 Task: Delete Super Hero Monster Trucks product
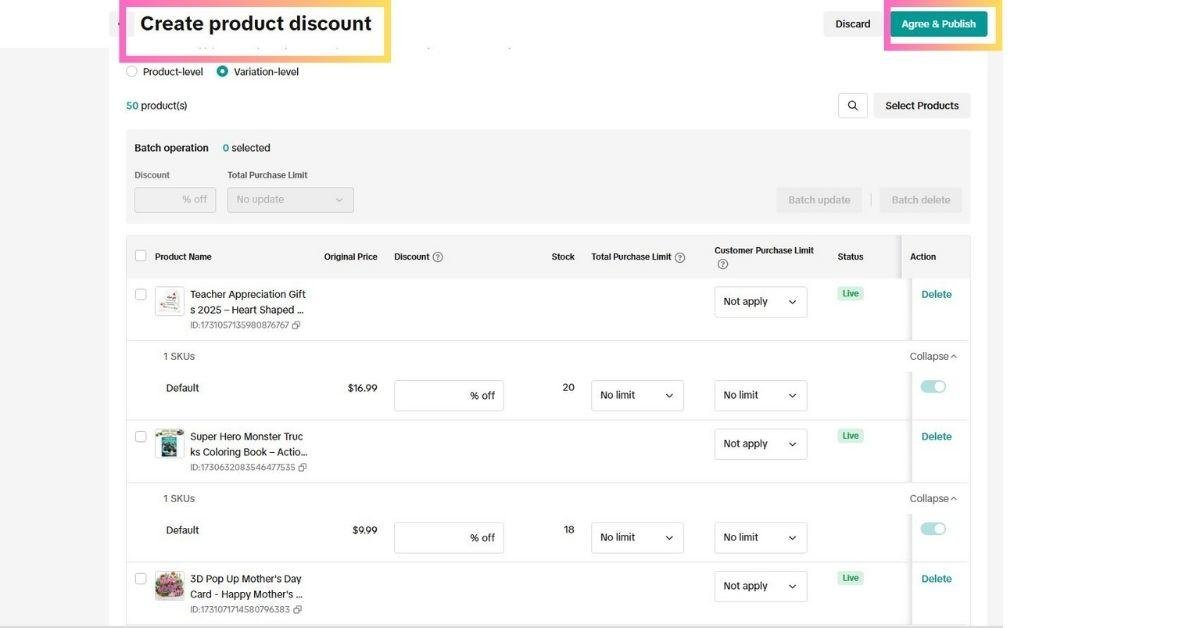pyautogui.click(x=936, y=436)
